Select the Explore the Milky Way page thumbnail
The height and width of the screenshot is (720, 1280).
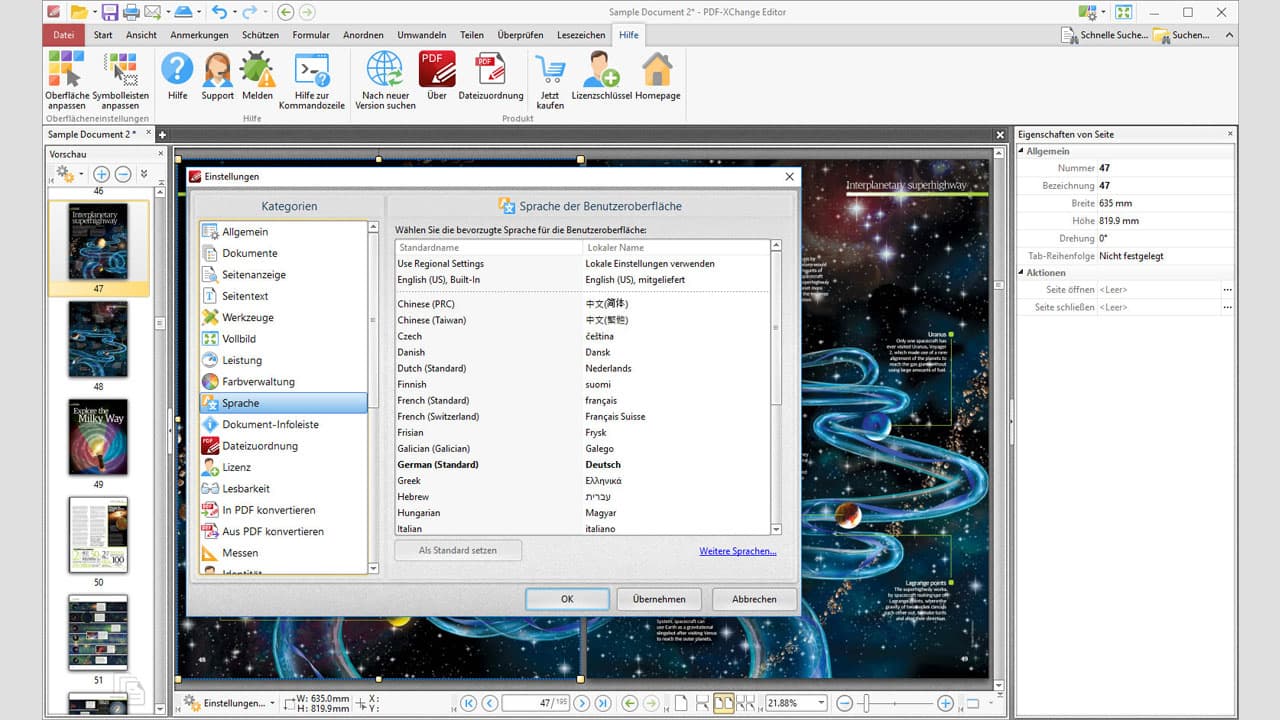97,437
